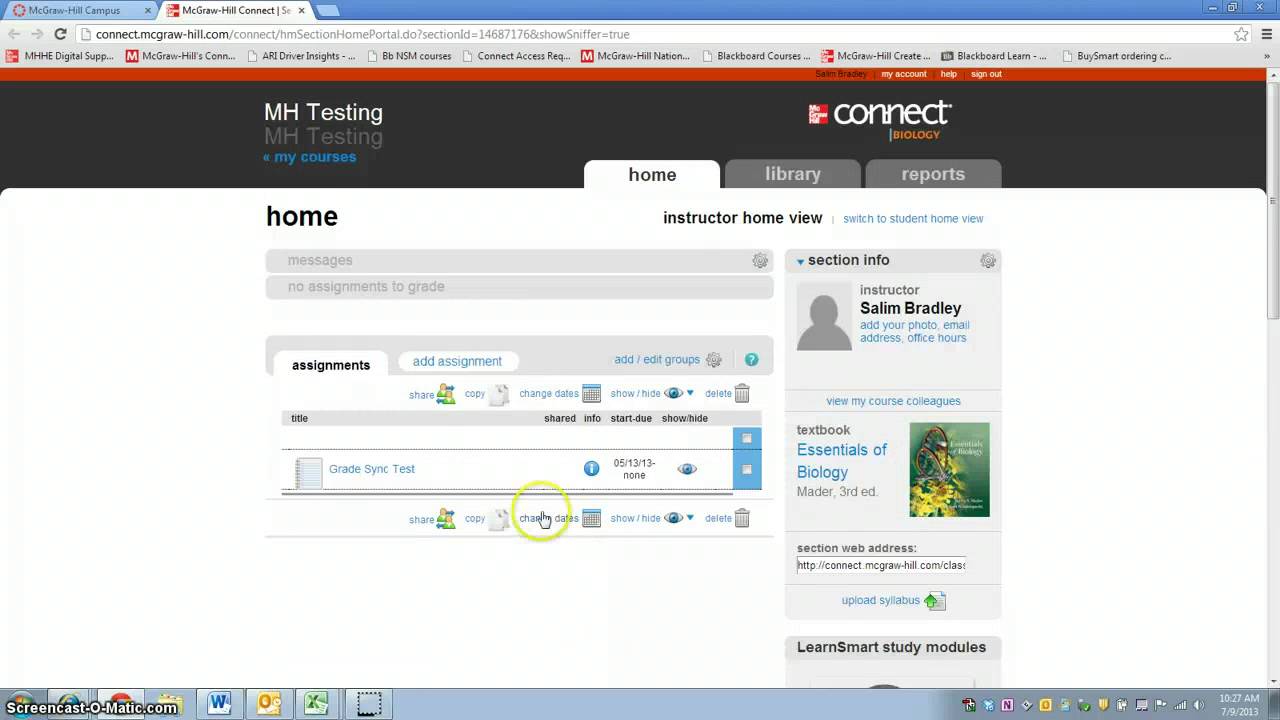The width and height of the screenshot is (1280, 720).
Task: Open the section info gear icon
Action: click(x=988, y=260)
